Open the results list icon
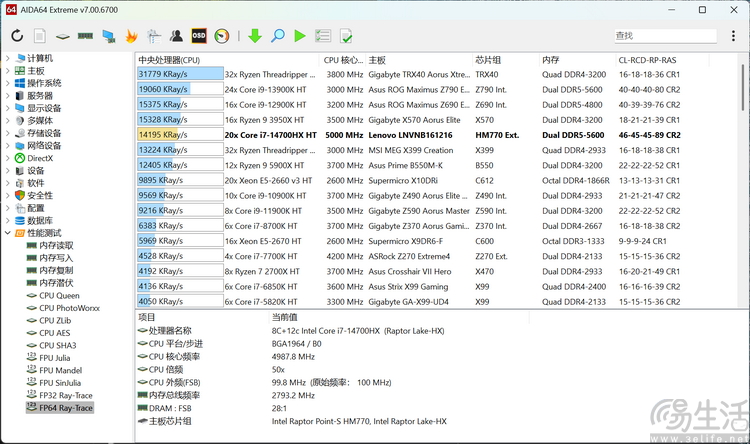This screenshot has width=750, height=444. [323, 36]
